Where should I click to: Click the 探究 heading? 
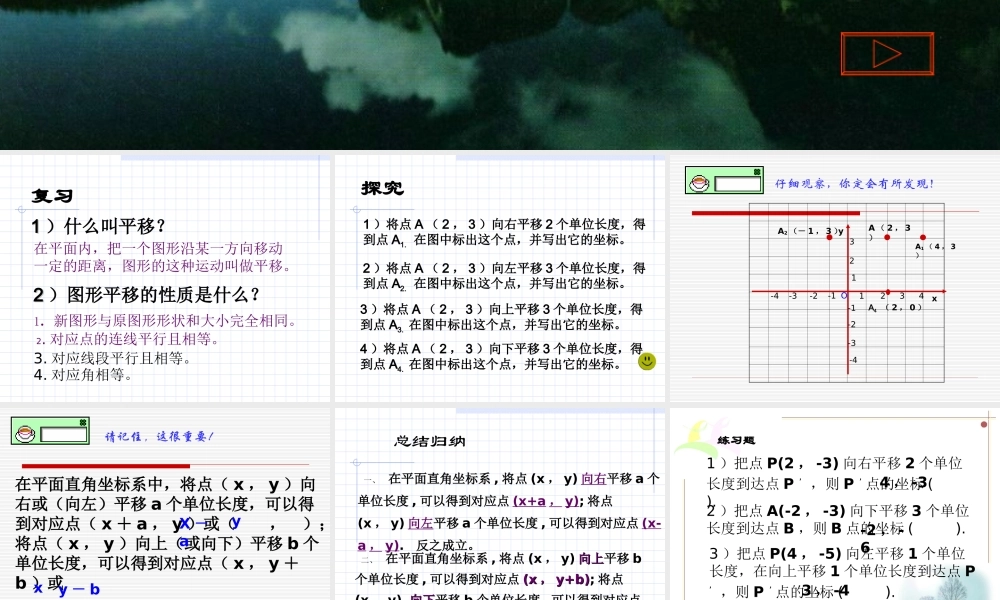pyautogui.click(x=383, y=188)
